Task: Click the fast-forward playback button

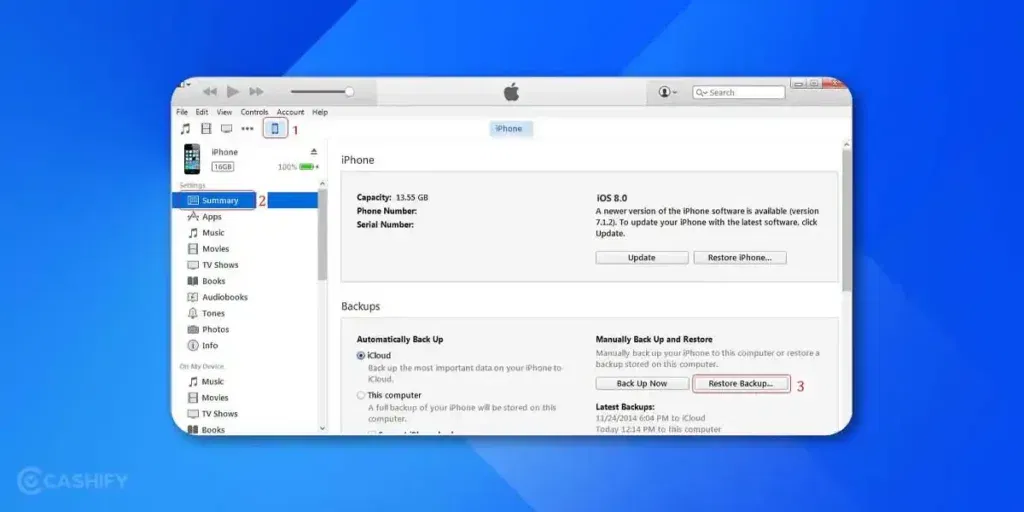Action: [x=257, y=92]
